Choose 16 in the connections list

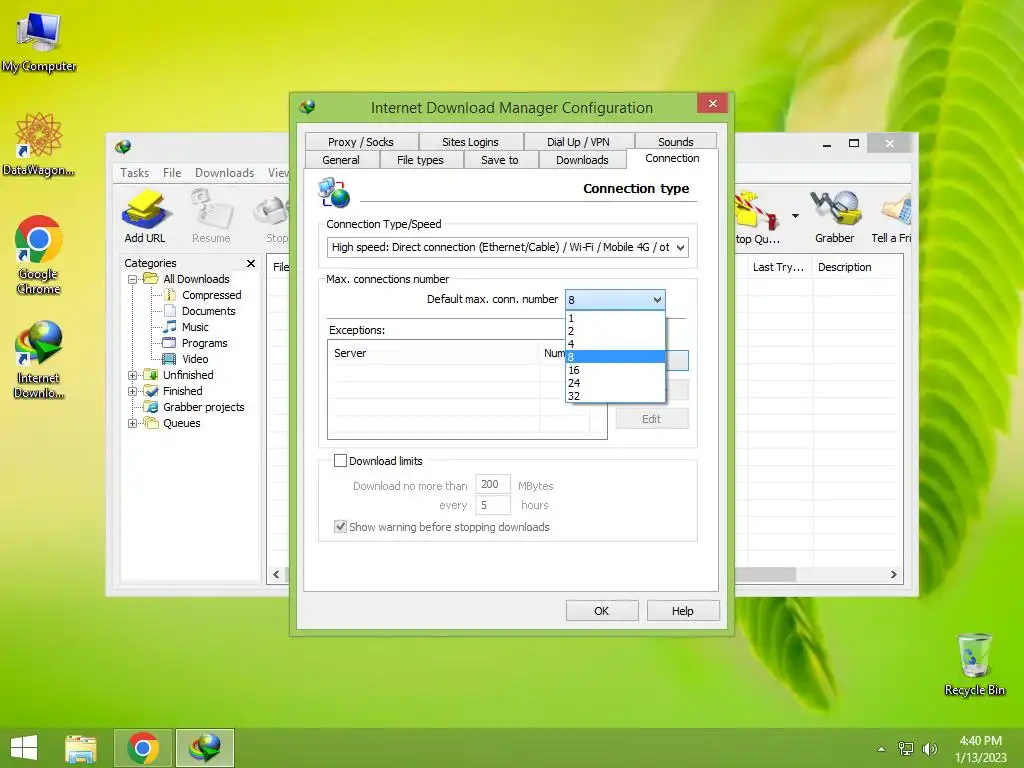615,370
